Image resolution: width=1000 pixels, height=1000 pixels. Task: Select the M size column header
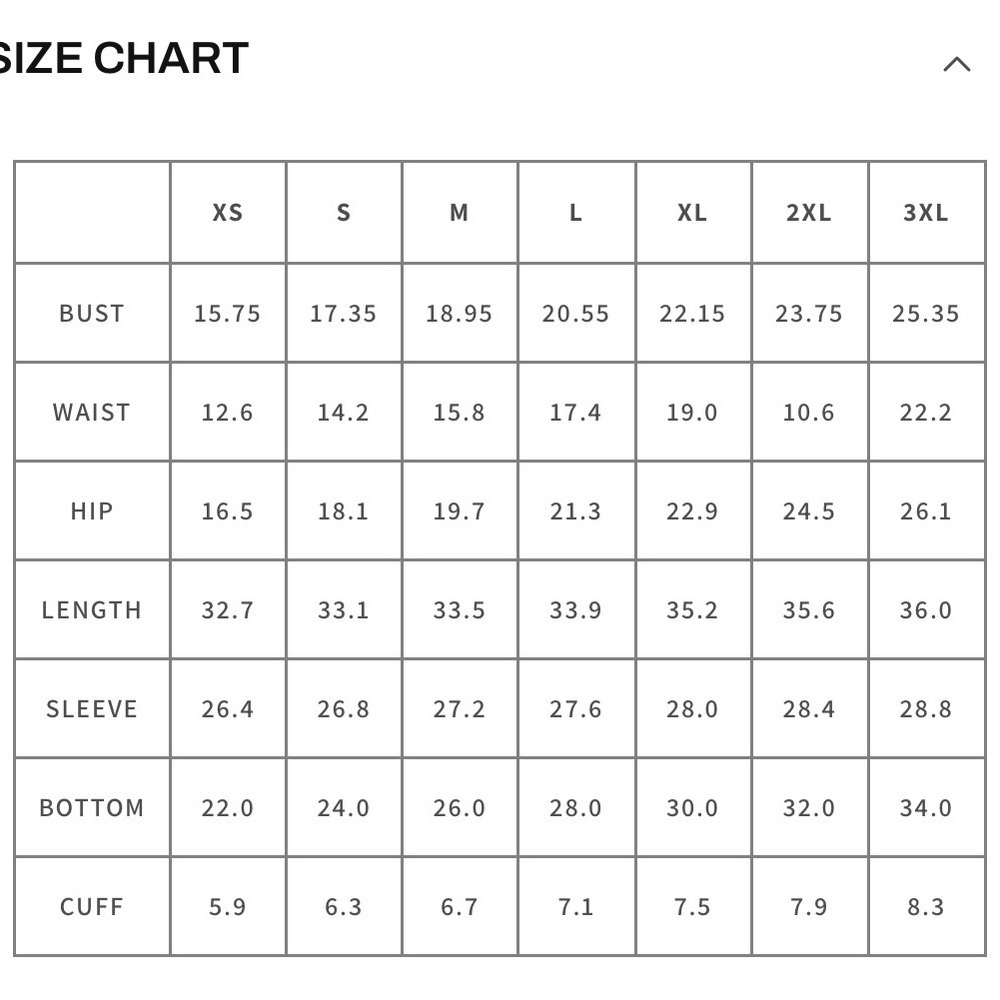coord(459,213)
